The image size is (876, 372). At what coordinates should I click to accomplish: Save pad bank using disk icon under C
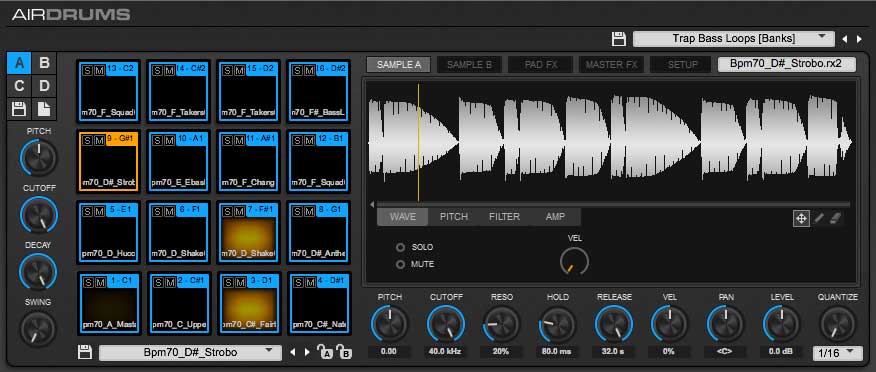[x=19, y=109]
